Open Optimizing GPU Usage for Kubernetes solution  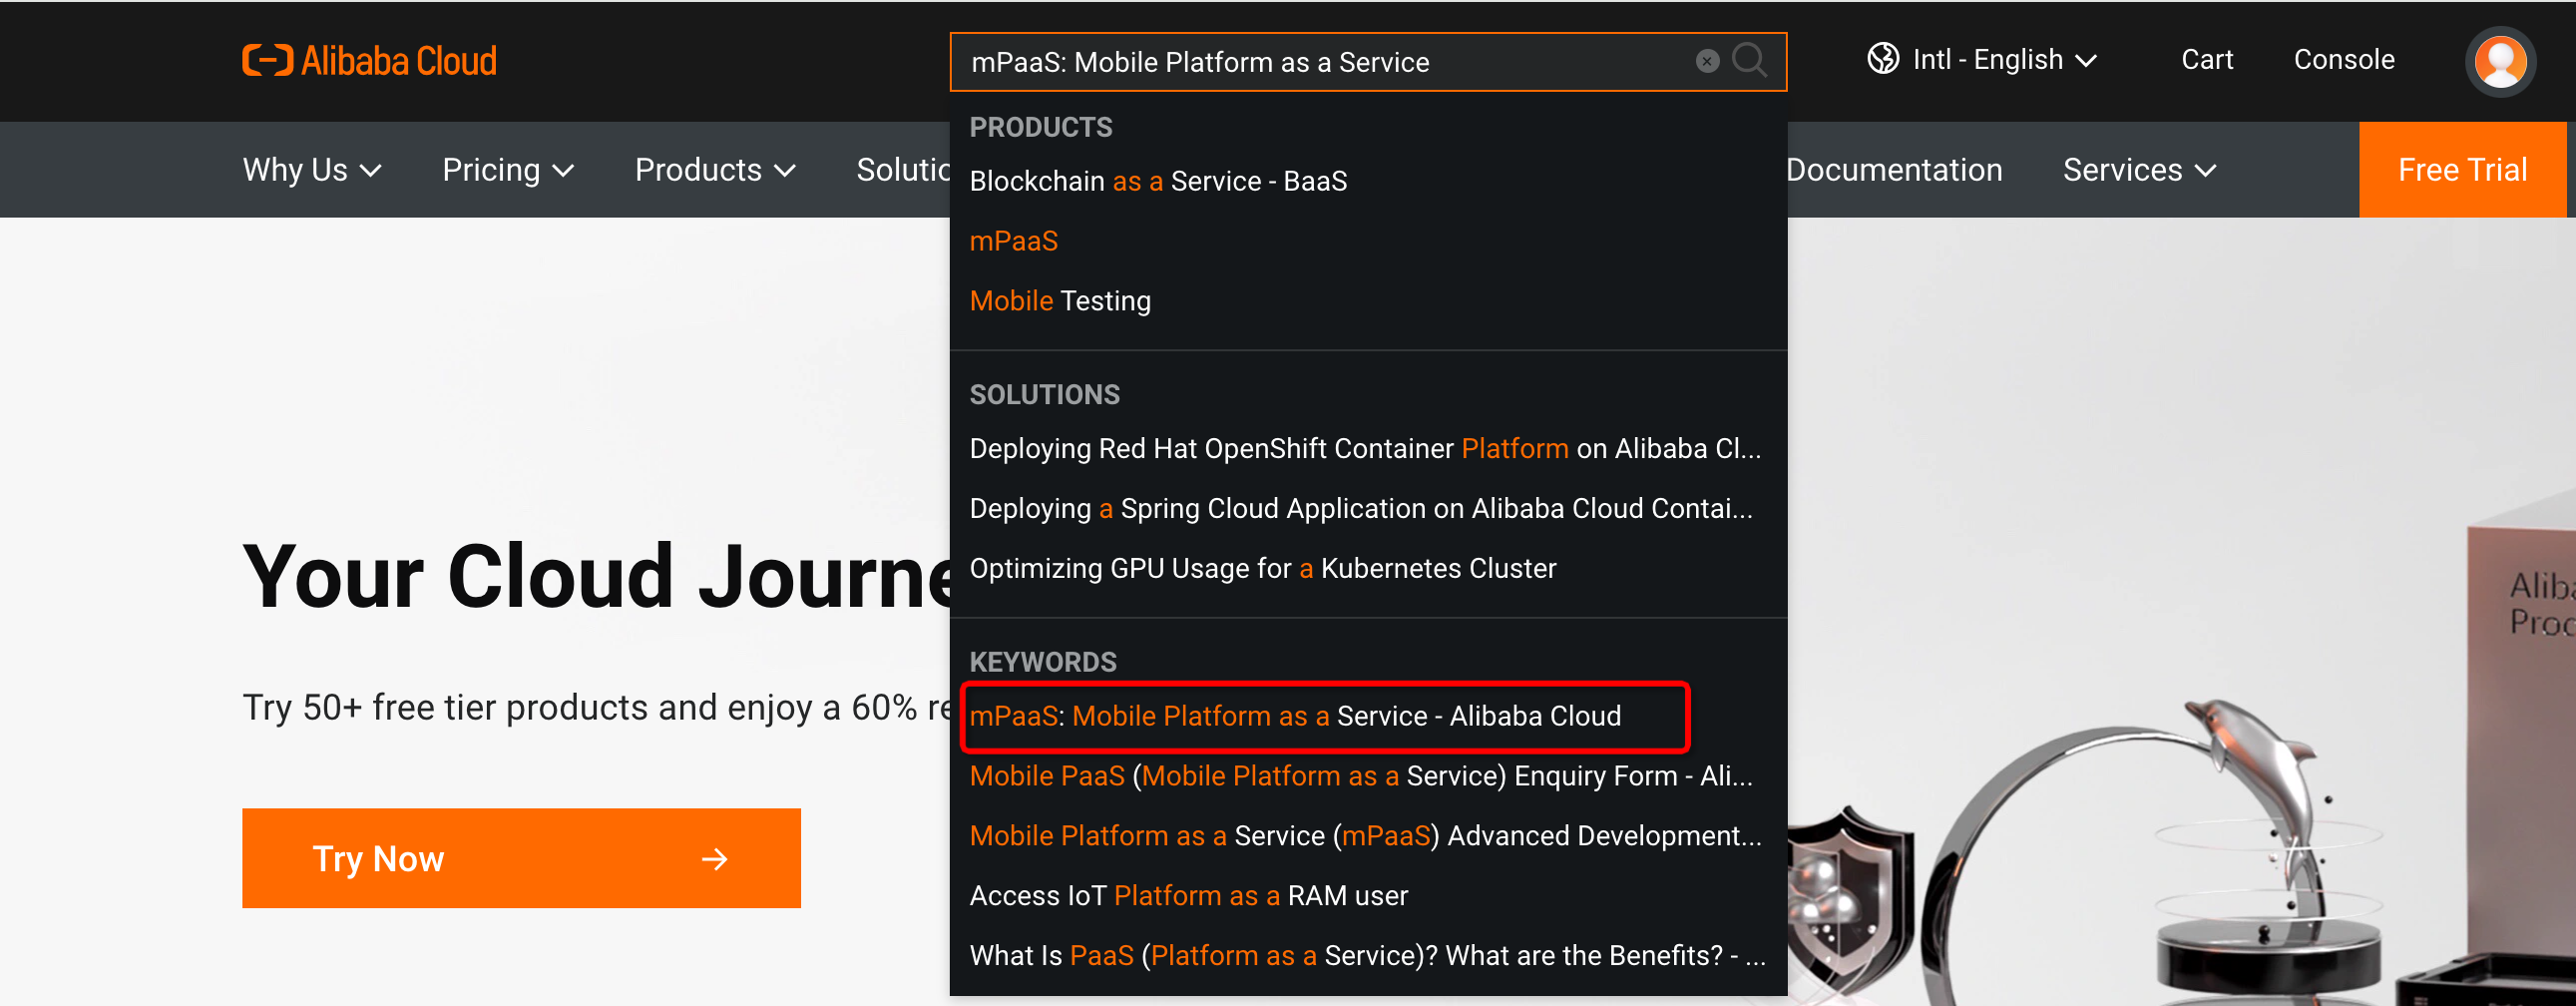[x=1368, y=569]
